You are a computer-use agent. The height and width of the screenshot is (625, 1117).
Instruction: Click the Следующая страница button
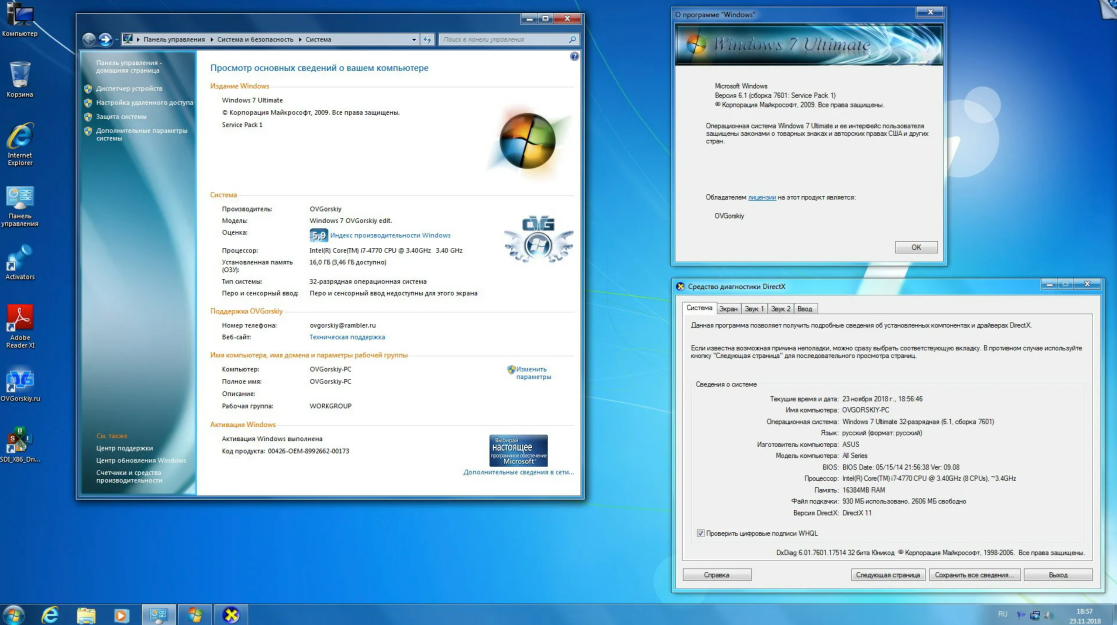point(888,575)
